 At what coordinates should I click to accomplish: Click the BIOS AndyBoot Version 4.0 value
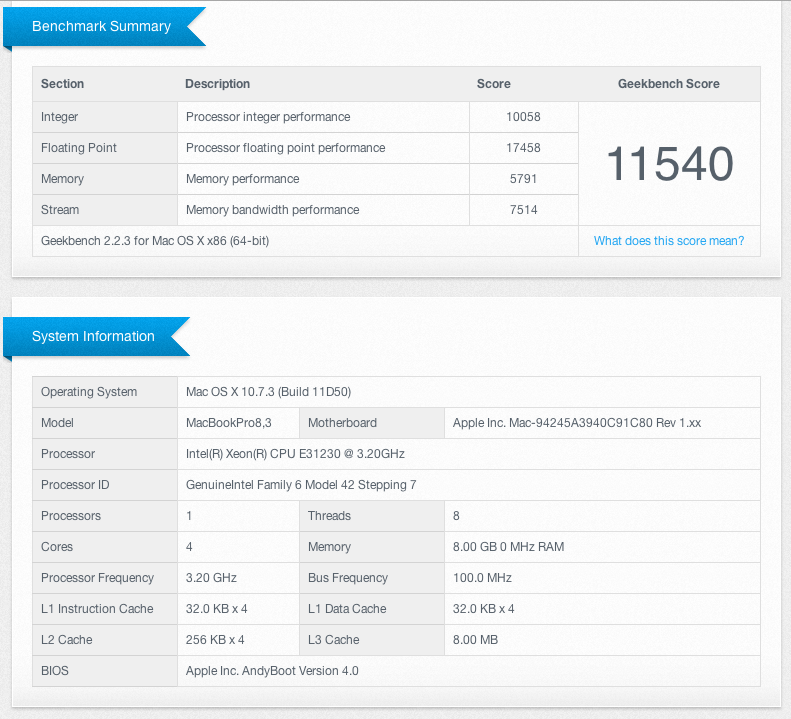(272, 671)
